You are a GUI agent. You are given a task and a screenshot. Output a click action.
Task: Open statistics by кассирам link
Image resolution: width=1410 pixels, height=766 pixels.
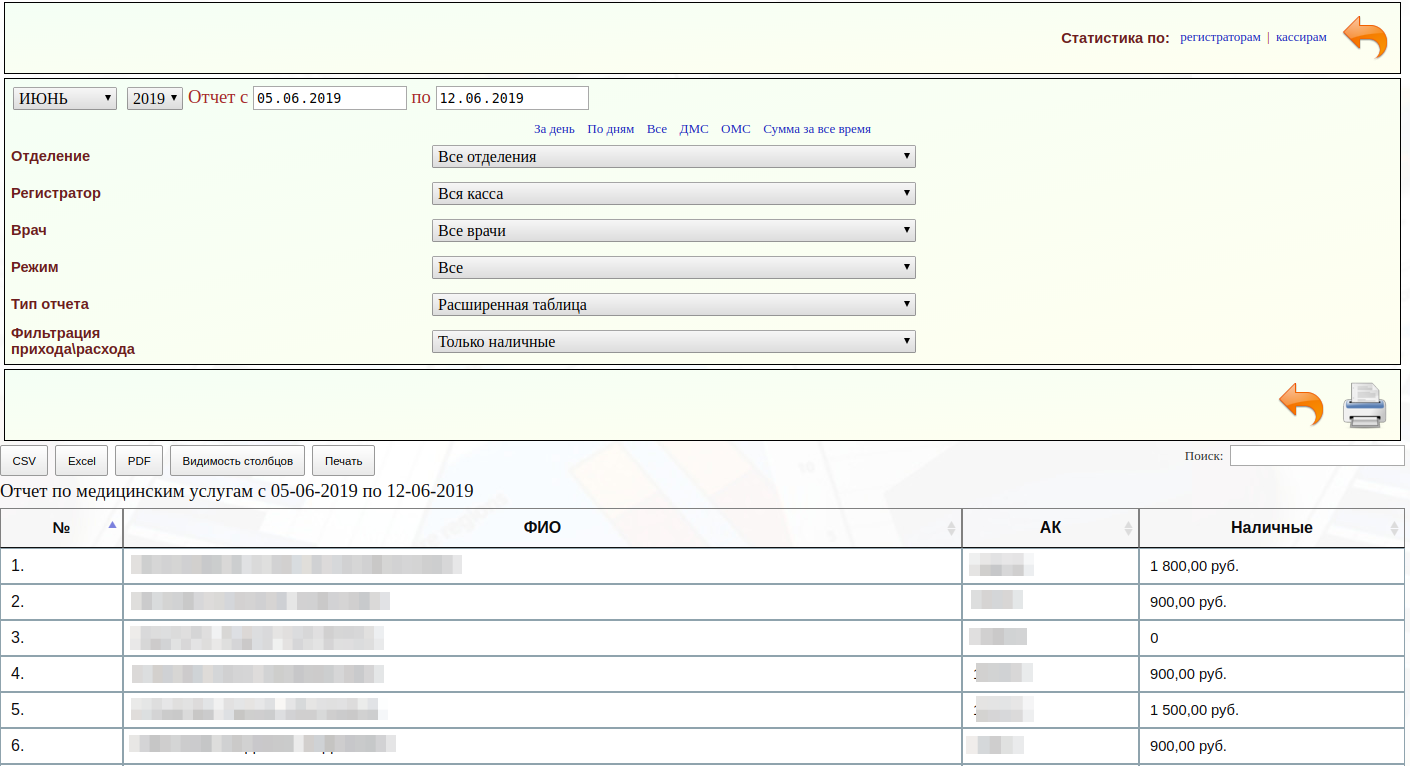click(1301, 37)
